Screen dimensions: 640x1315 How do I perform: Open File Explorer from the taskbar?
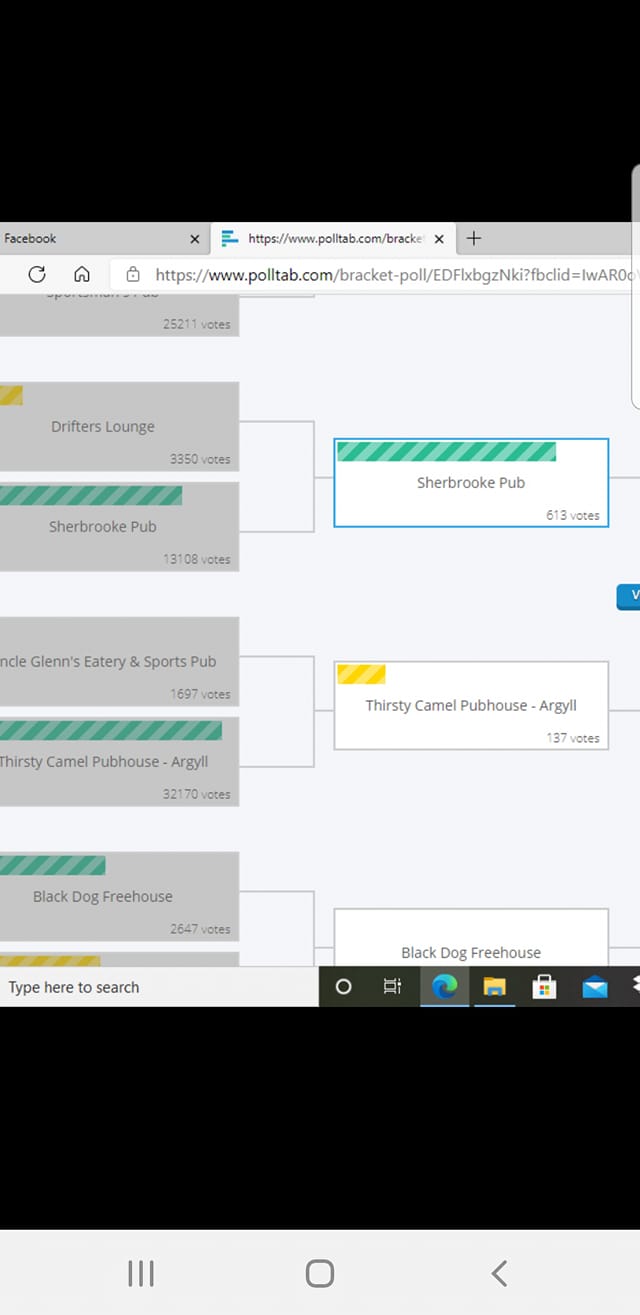pos(494,987)
